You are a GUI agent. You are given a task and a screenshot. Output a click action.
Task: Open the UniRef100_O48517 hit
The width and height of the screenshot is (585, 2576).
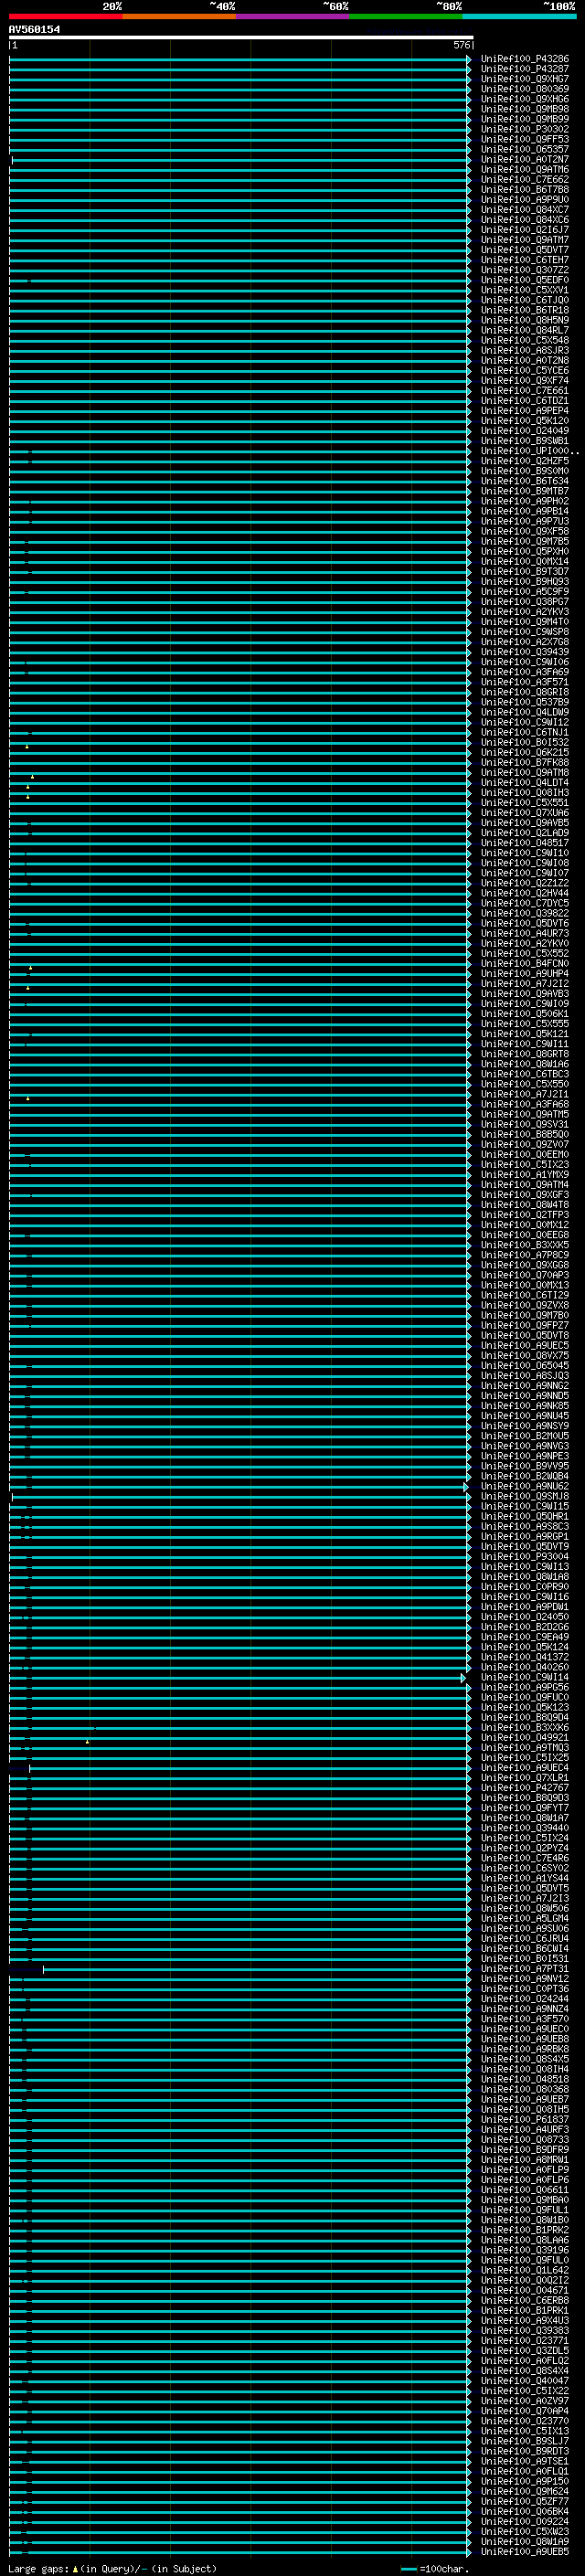[x=524, y=843]
